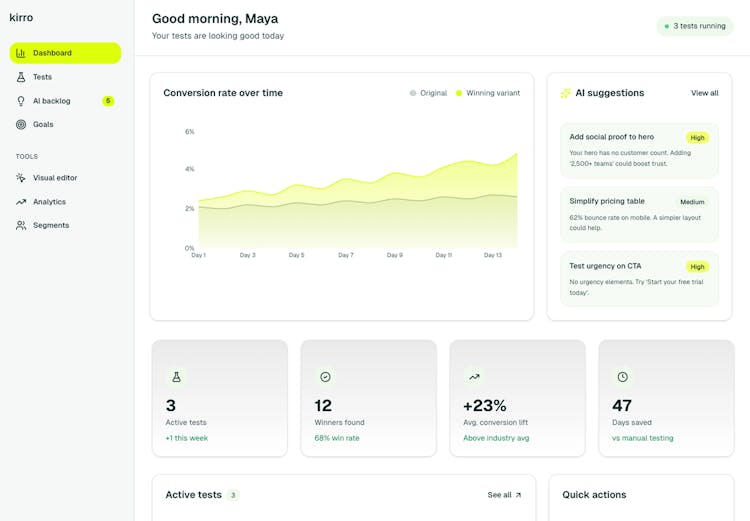This screenshot has height=521, width=750.
Task: Click the checkmark badge icon in Winners card
Action: click(x=325, y=377)
